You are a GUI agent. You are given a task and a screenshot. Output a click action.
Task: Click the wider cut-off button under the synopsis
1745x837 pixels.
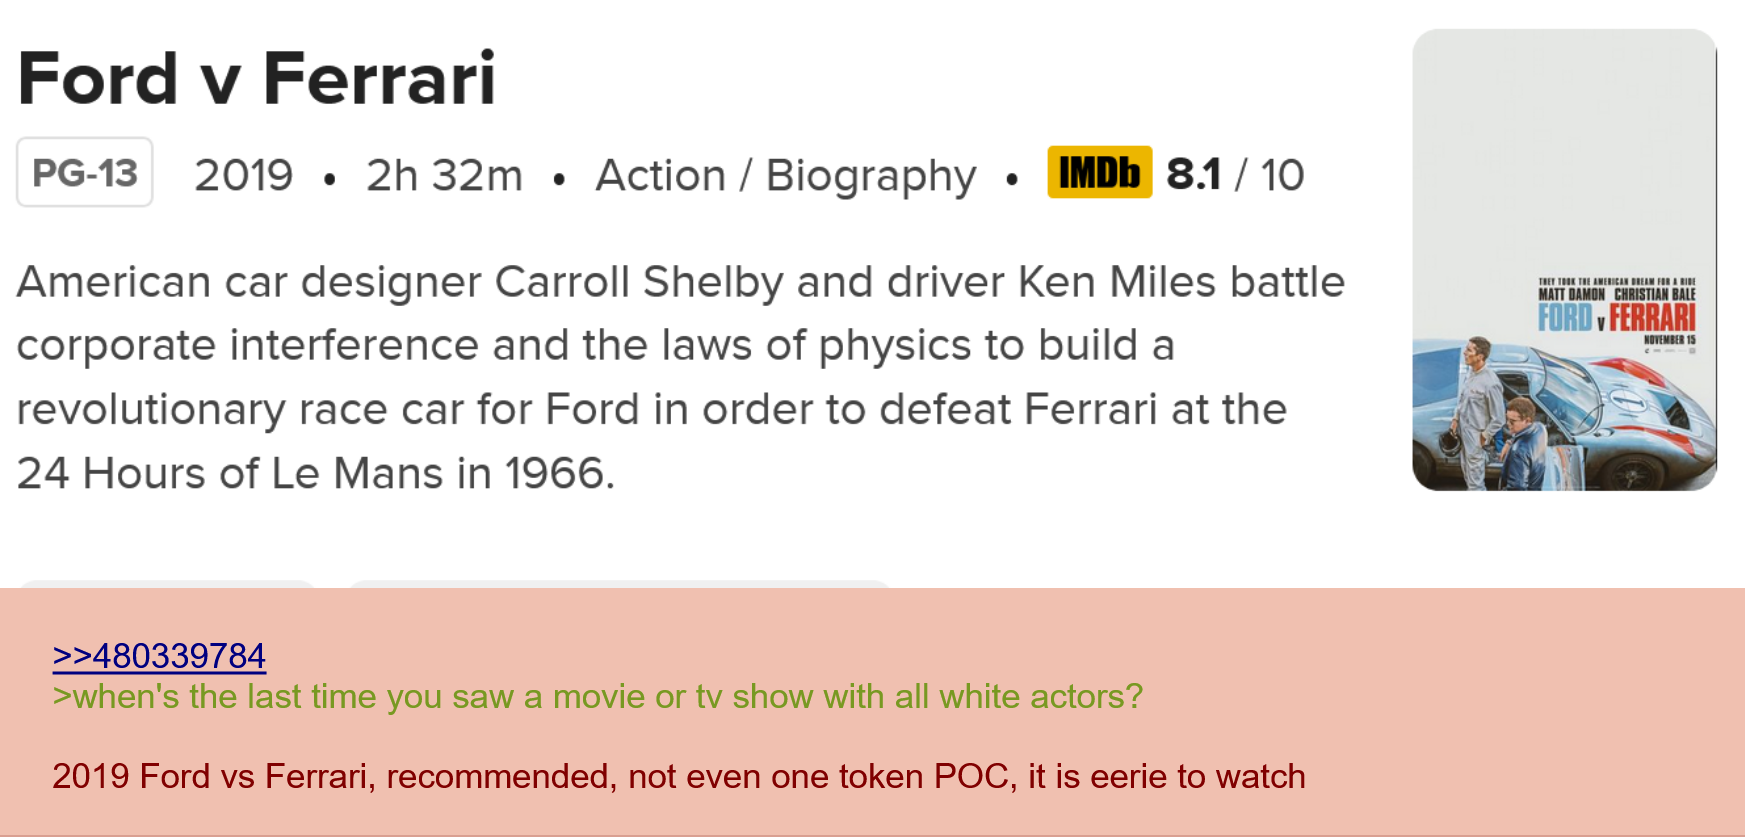(x=618, y=584)
